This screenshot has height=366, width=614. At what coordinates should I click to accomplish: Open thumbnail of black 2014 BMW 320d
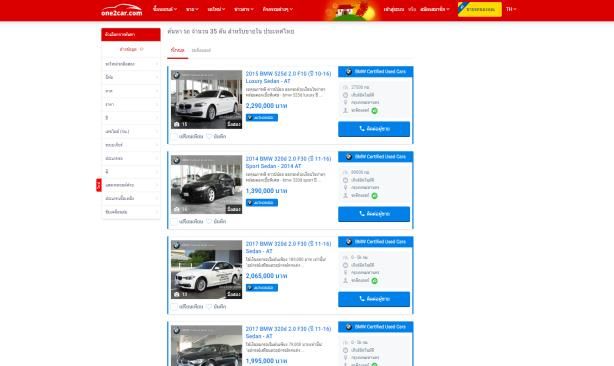click(x=206, y=184)
